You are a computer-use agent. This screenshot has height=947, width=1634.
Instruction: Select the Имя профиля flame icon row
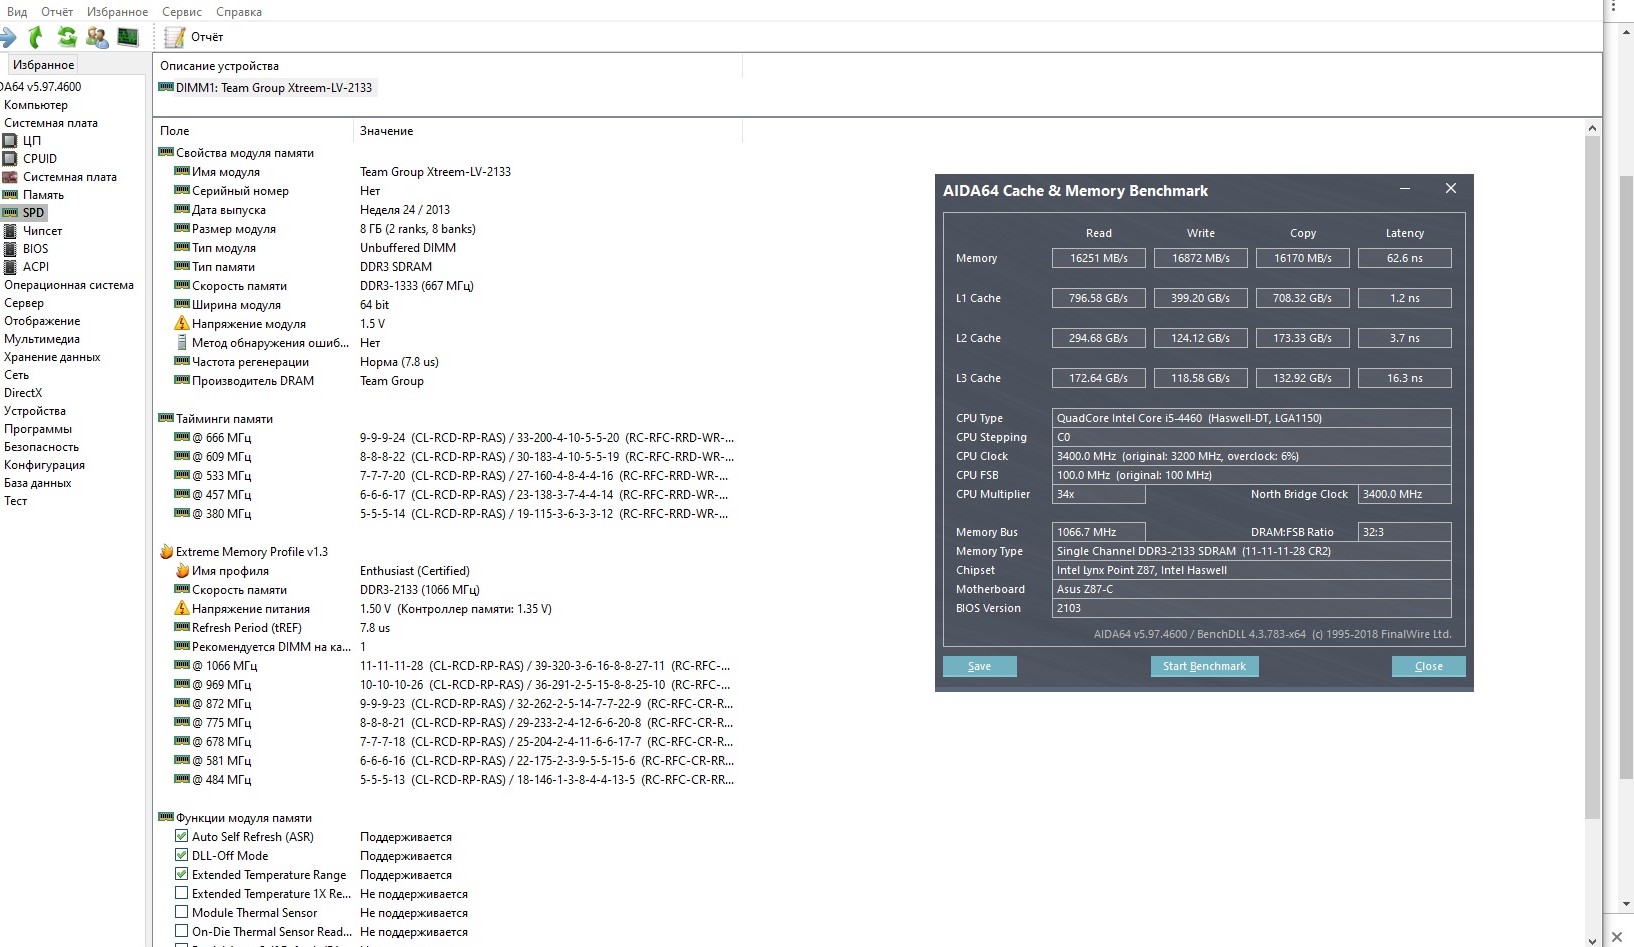pos(222,571)
